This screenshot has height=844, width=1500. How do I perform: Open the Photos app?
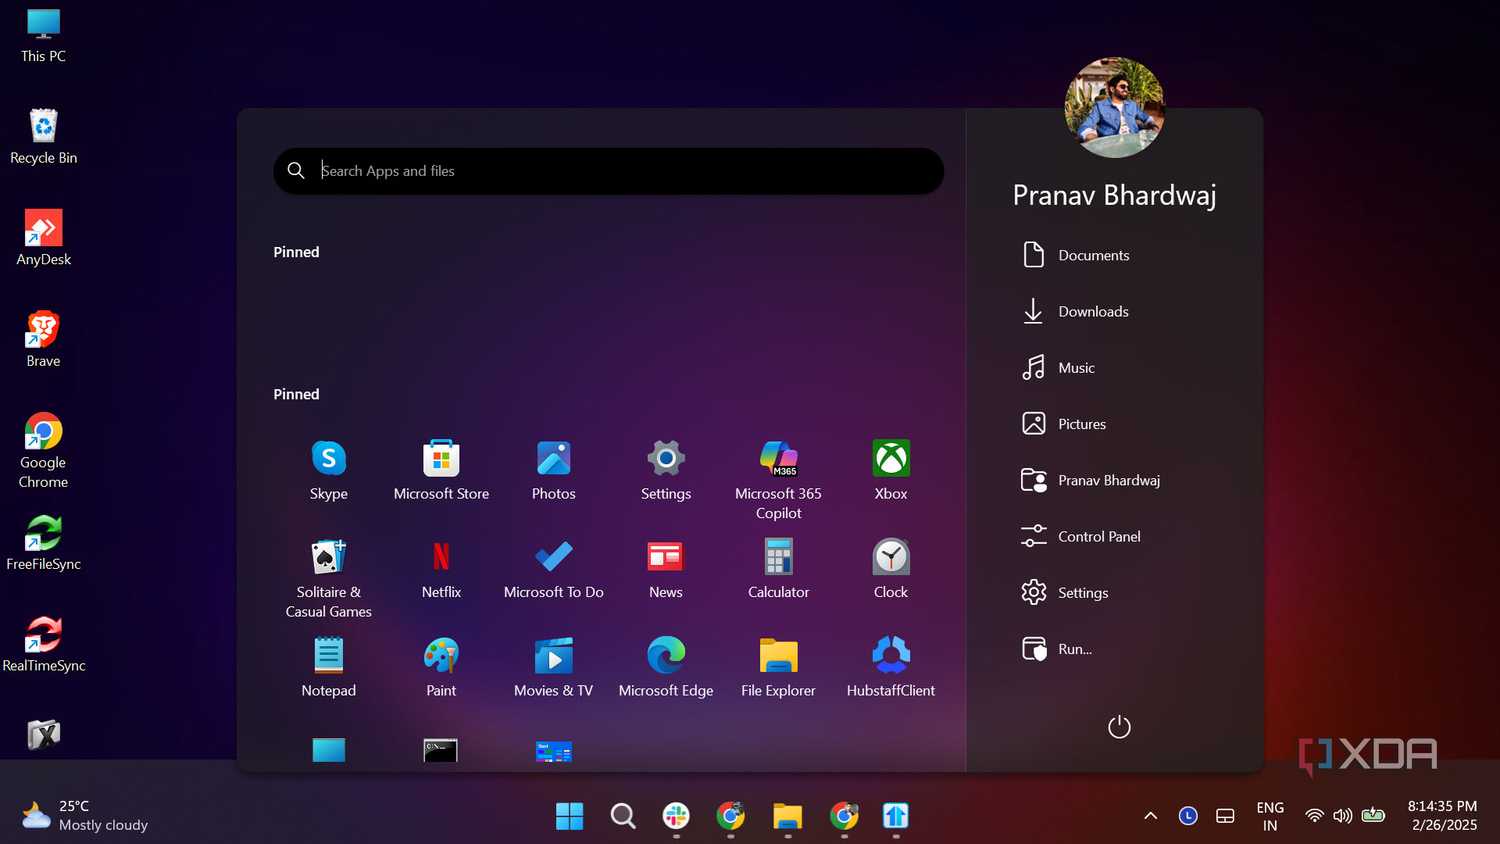coord(553,470)
